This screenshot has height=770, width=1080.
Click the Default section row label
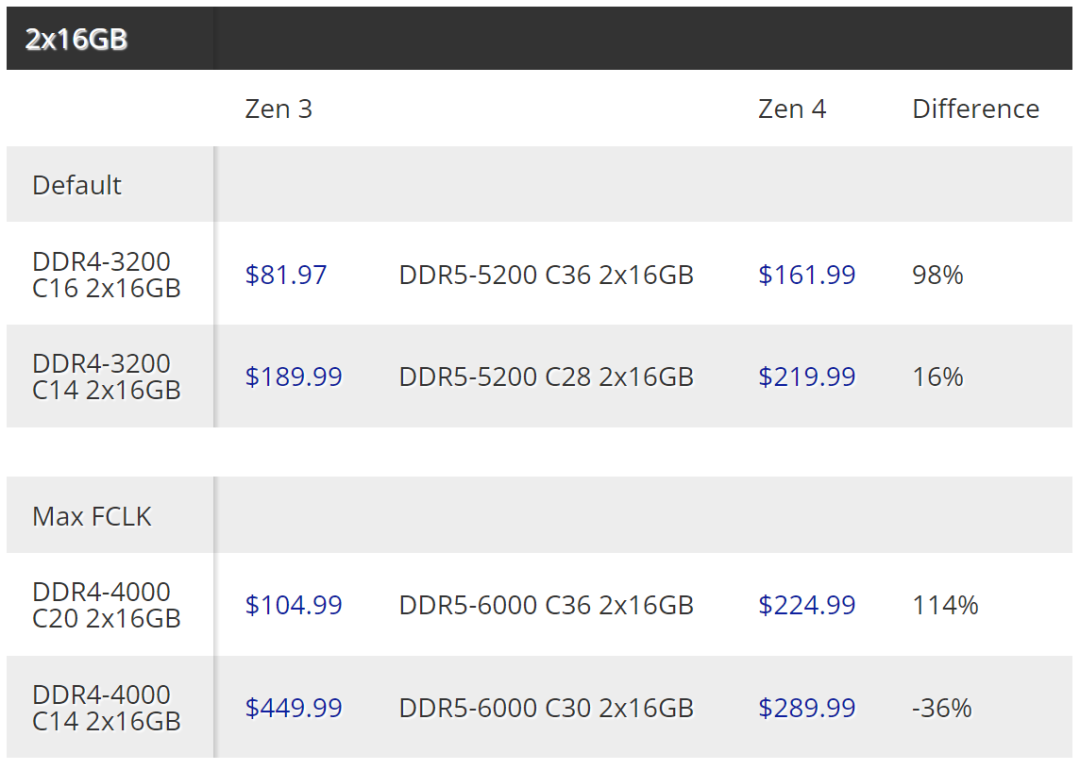pos(77,185)
